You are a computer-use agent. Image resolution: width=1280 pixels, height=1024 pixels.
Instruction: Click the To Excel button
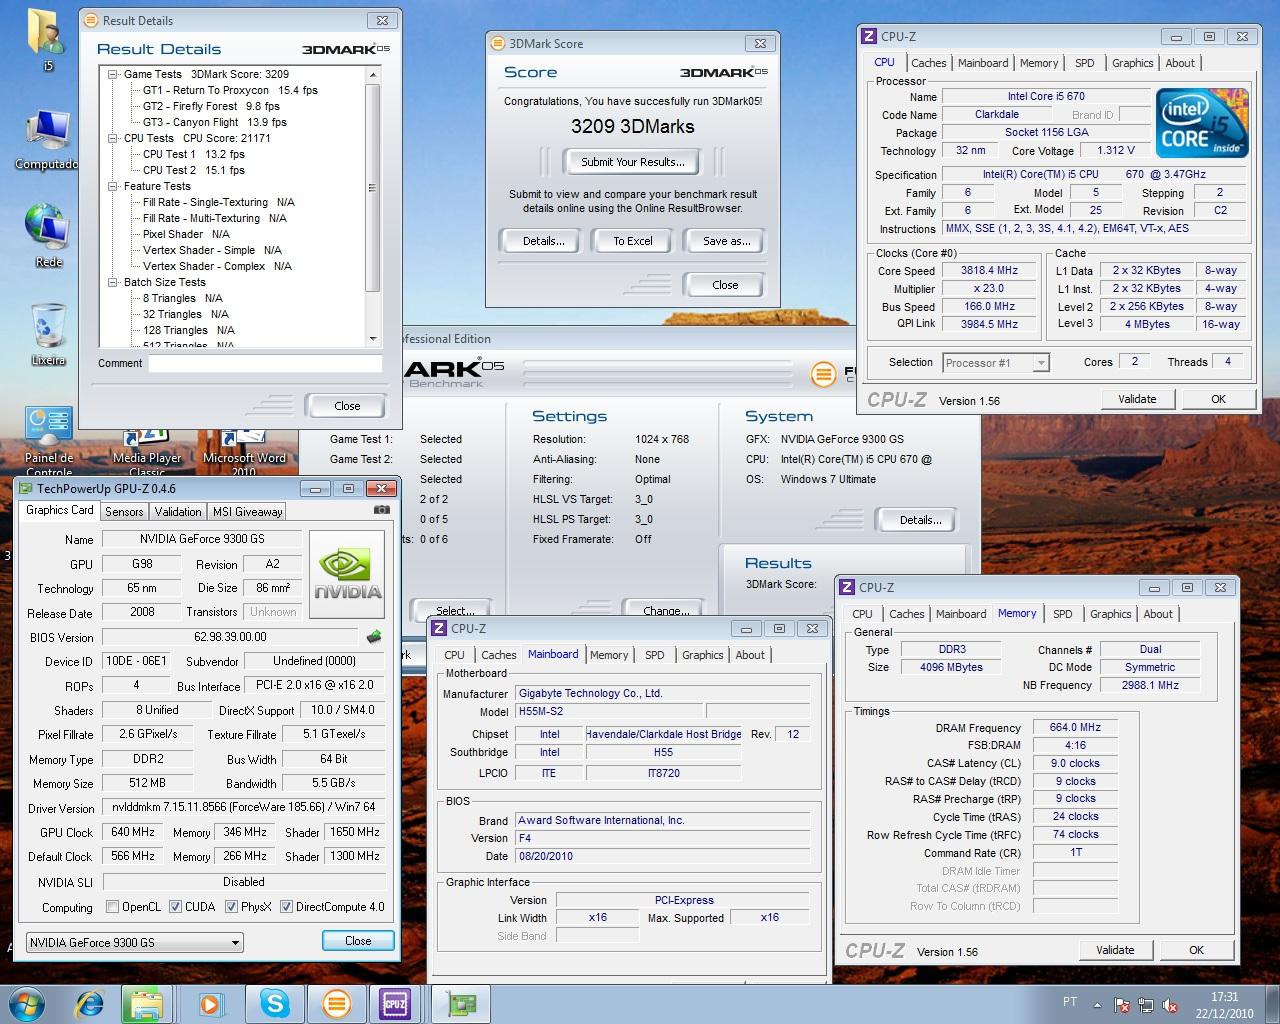coord(633,241)
